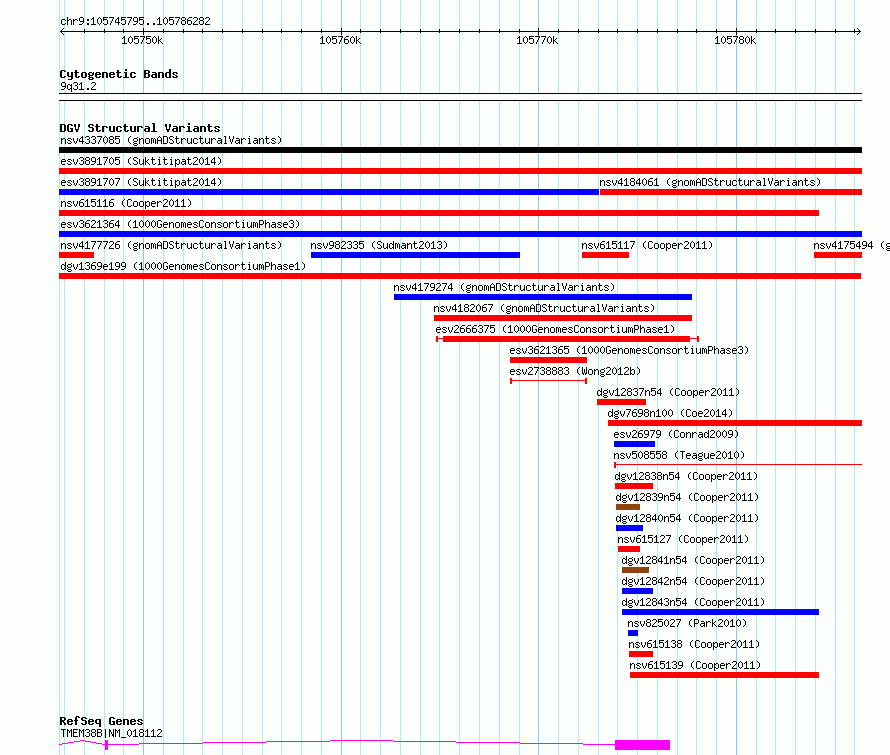
Task: Click the red bar under nsv4184061
Action: (x=731, y=192)
